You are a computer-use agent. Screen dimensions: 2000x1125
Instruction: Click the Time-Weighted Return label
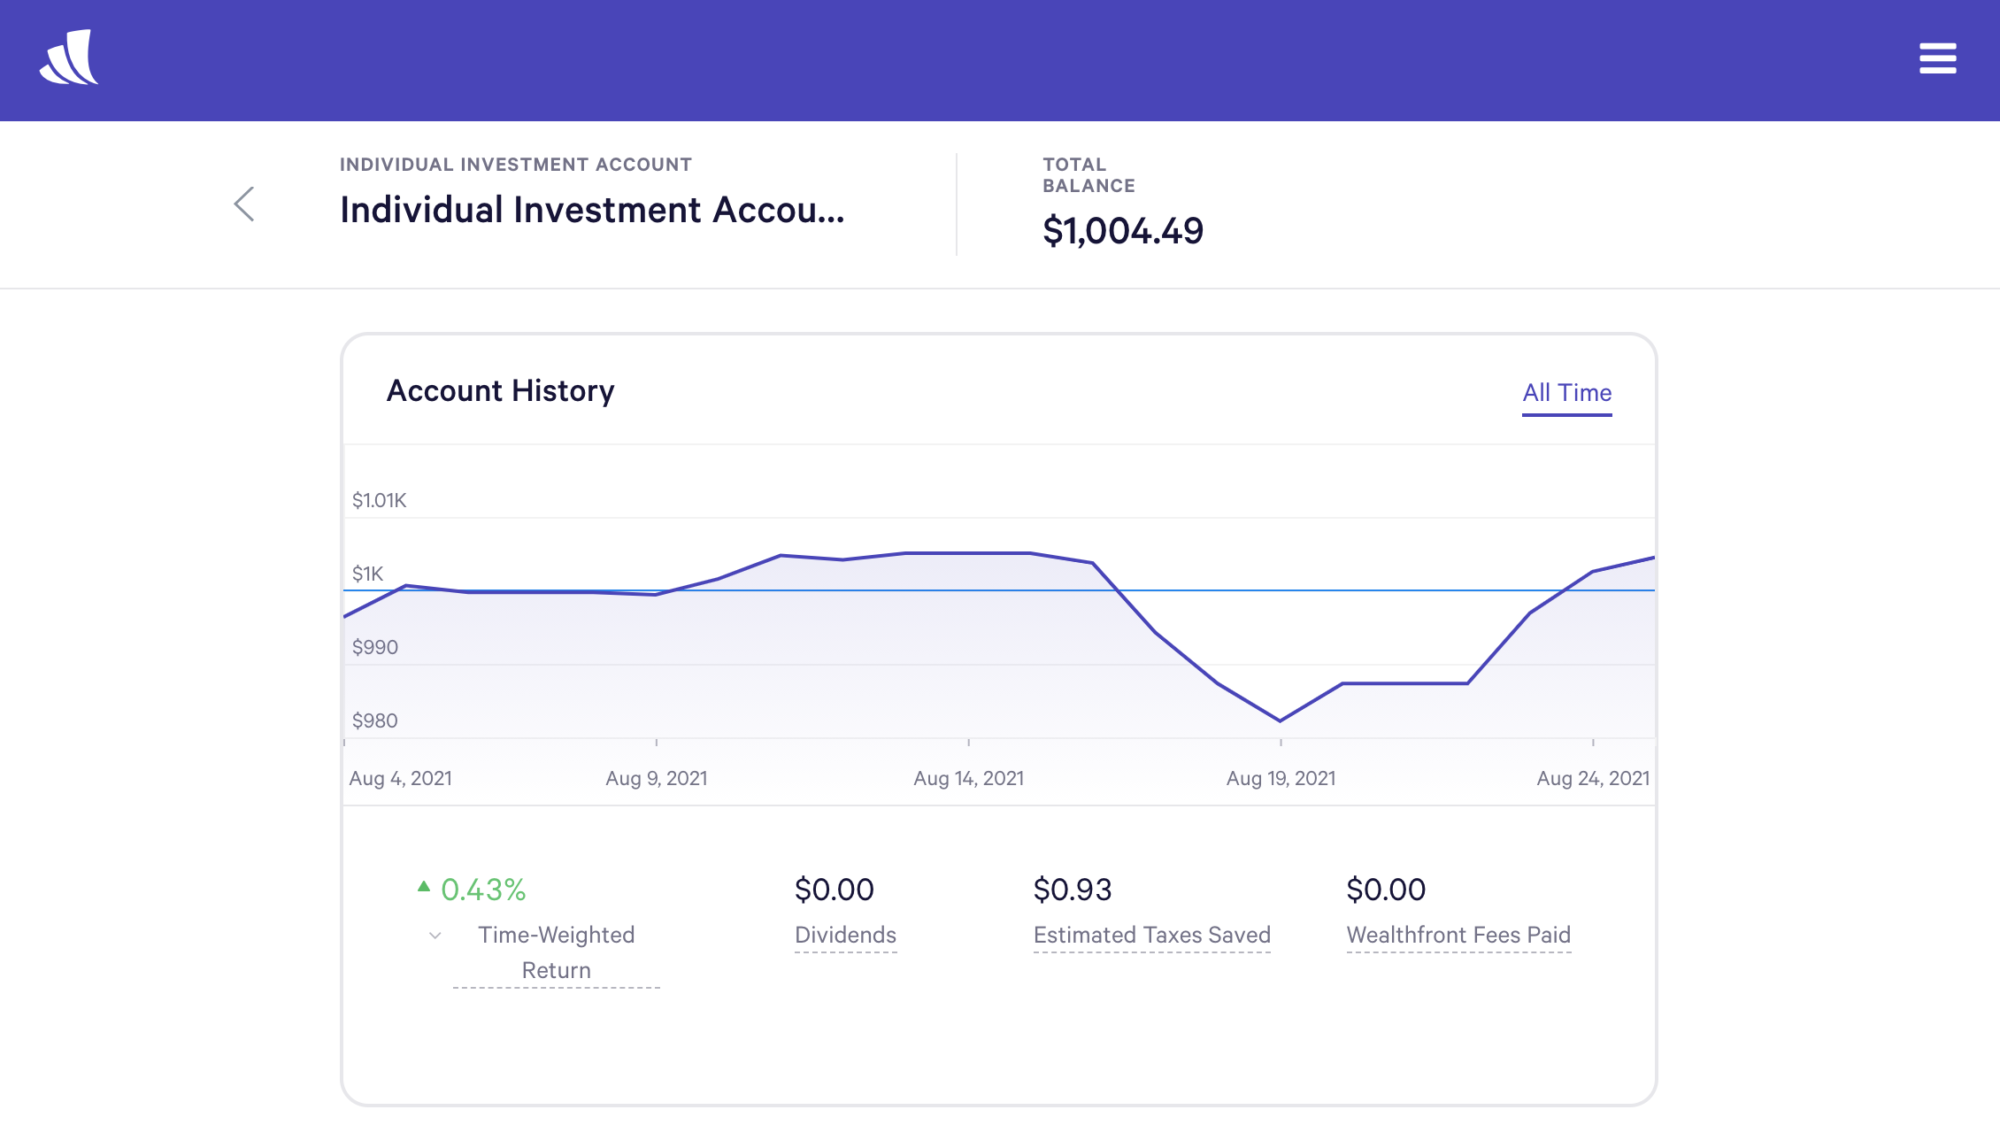click(x=556, y=952)
